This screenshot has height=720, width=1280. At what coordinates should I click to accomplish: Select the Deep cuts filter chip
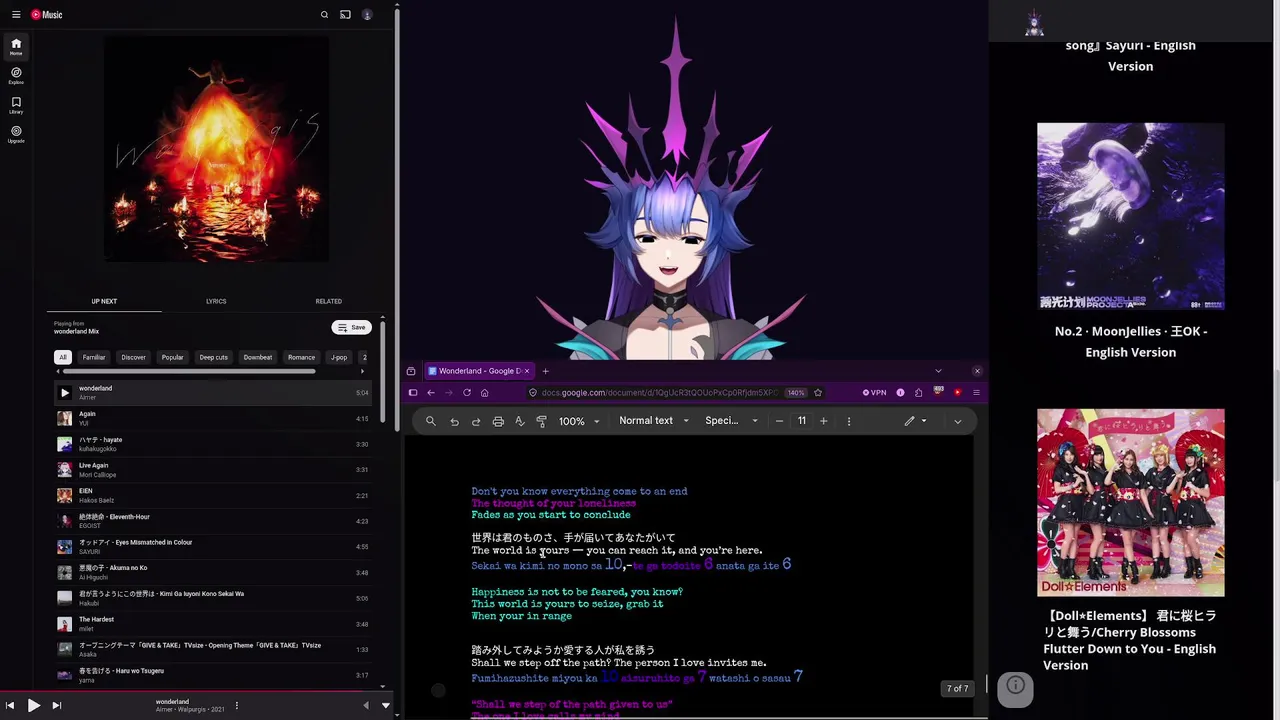tap(213, 357)
